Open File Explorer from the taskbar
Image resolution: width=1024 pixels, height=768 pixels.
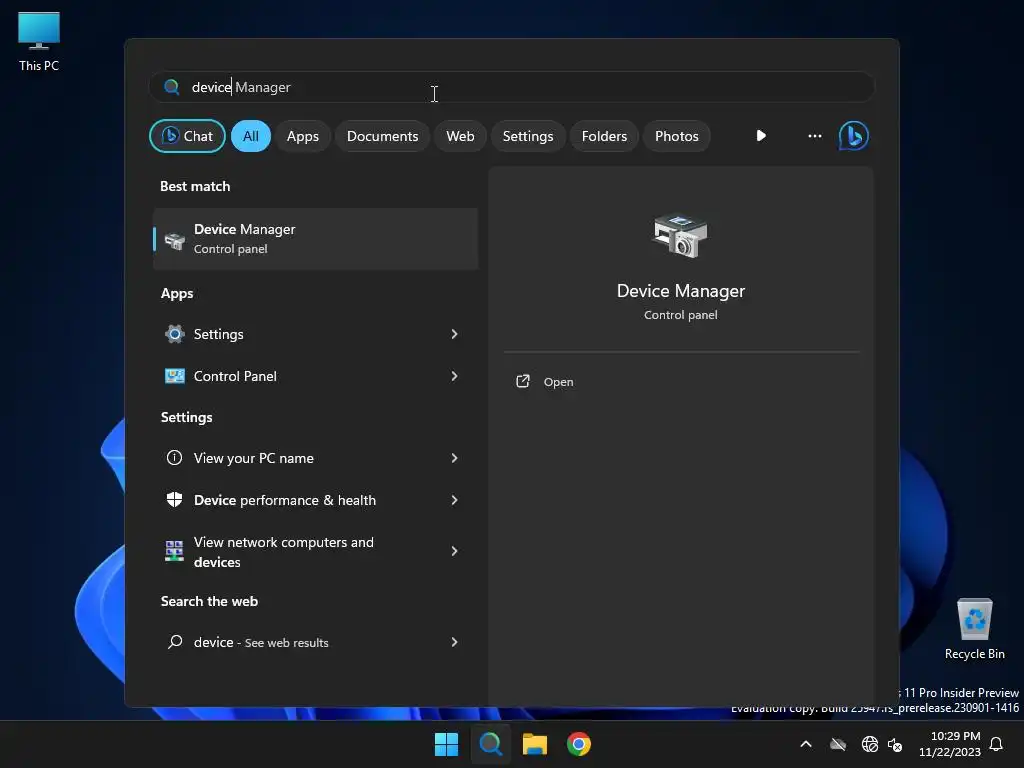(534, 744)
